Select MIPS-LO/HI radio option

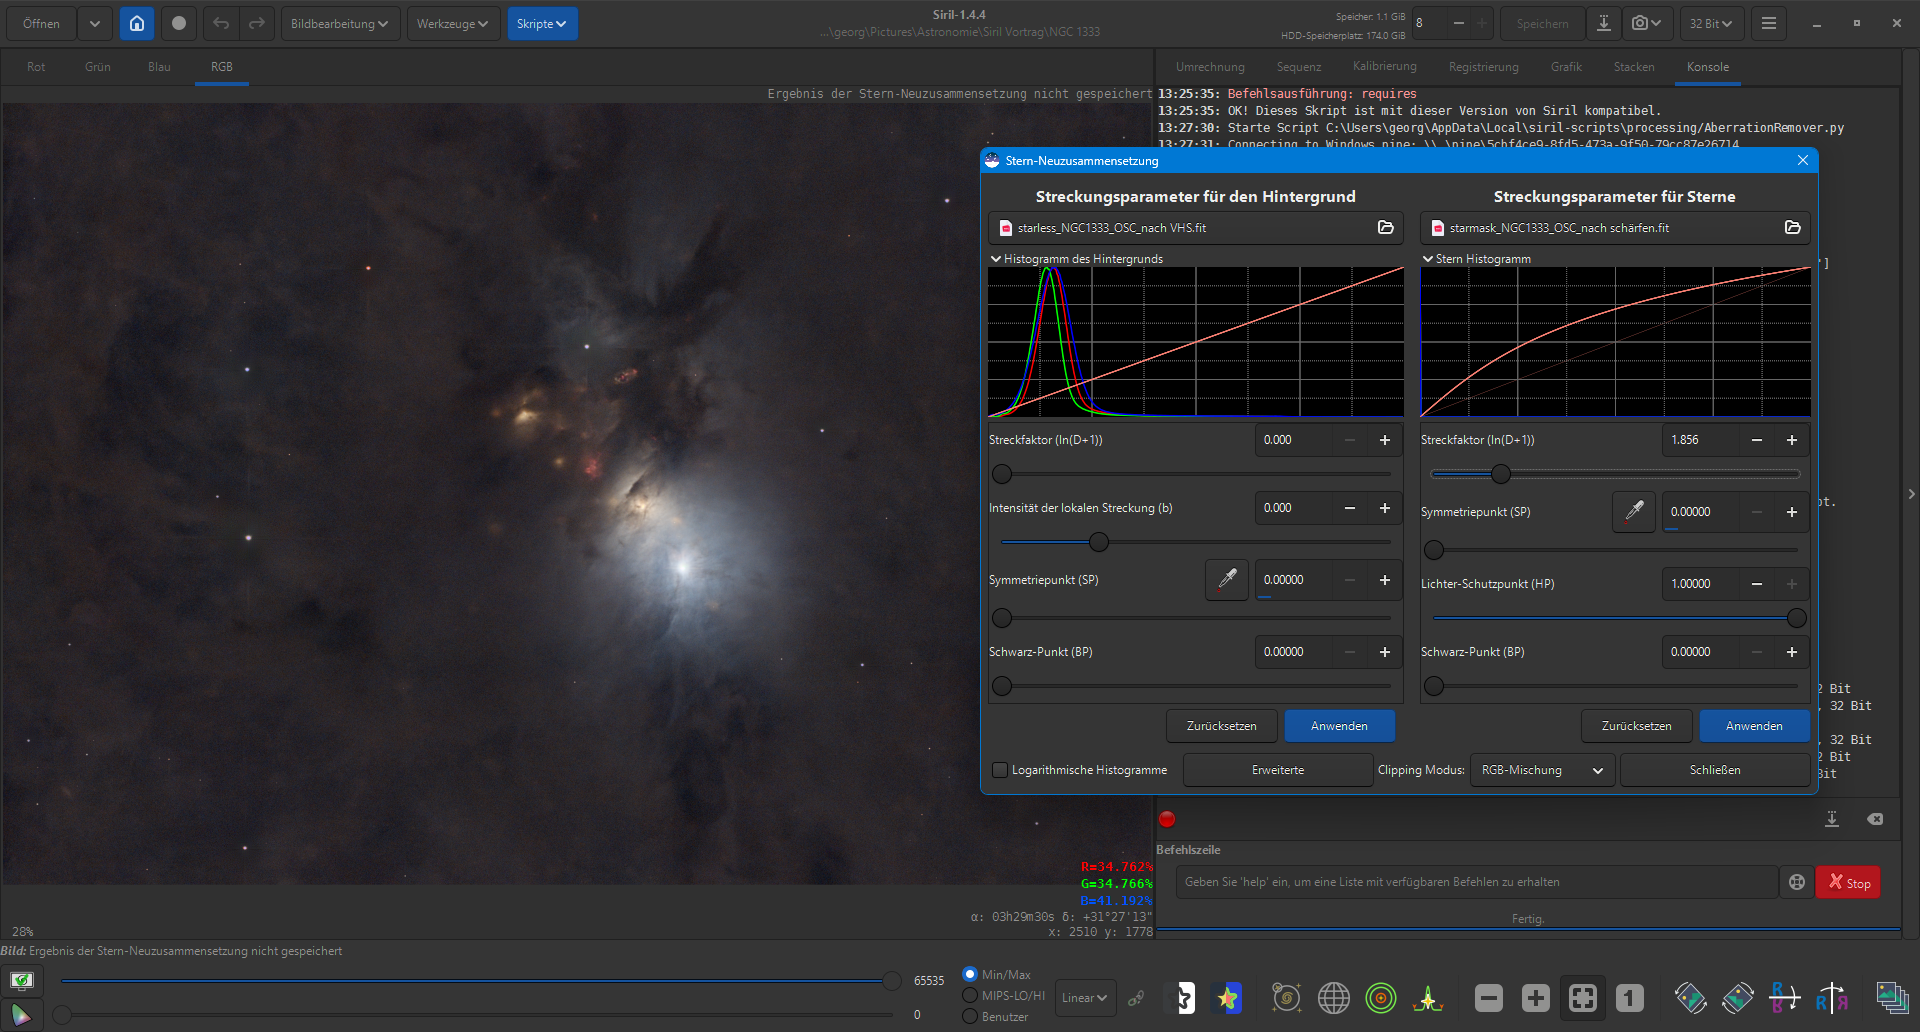(x=970, y=995)
